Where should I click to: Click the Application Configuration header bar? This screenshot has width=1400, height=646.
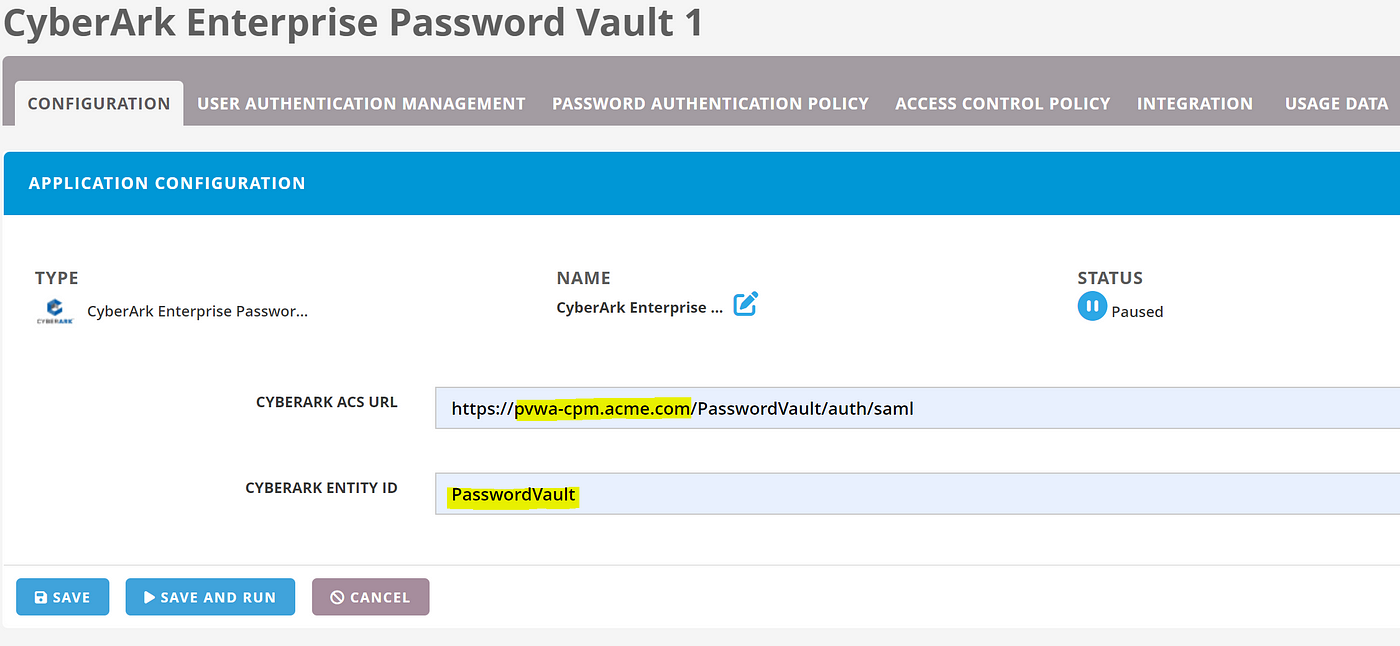[x=702, y=183]
